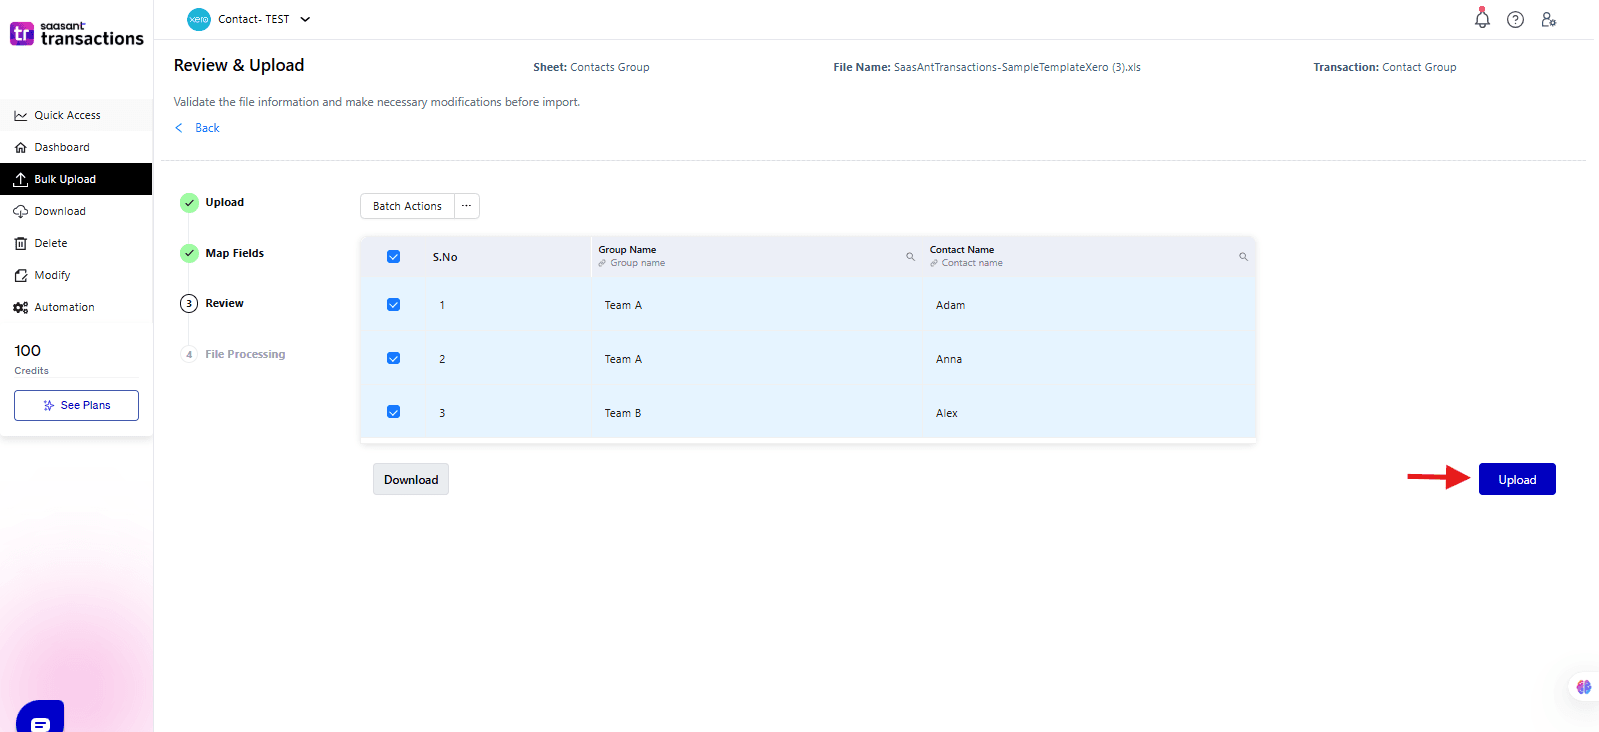Image resolution: width=1599 pixels, height=732 pixels.
Task: Select Automation in the sidebar
Action: tap(64, 307)
